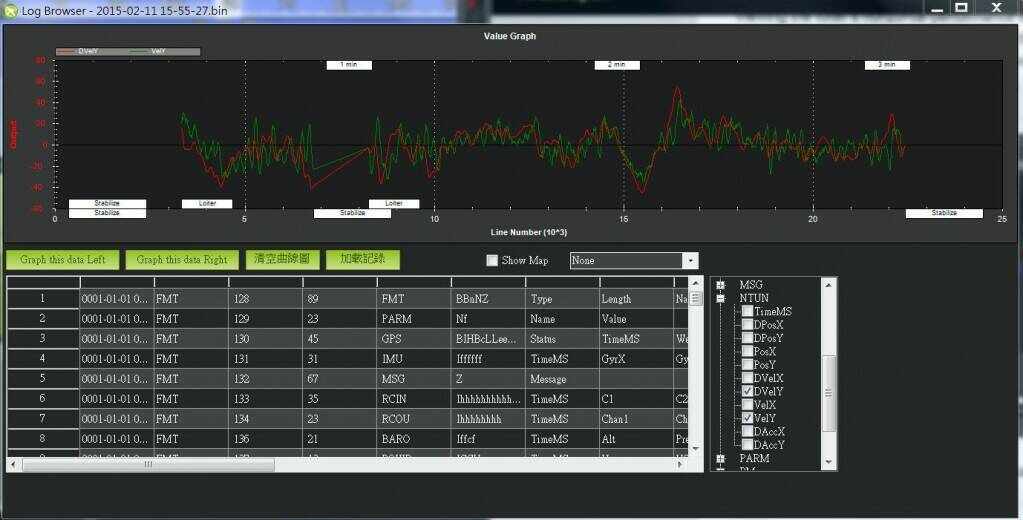The width and height of the screenshot is (1023, 520).
Task: Click the 清空曲線圖 clear graph button
Action: point(283,259)
